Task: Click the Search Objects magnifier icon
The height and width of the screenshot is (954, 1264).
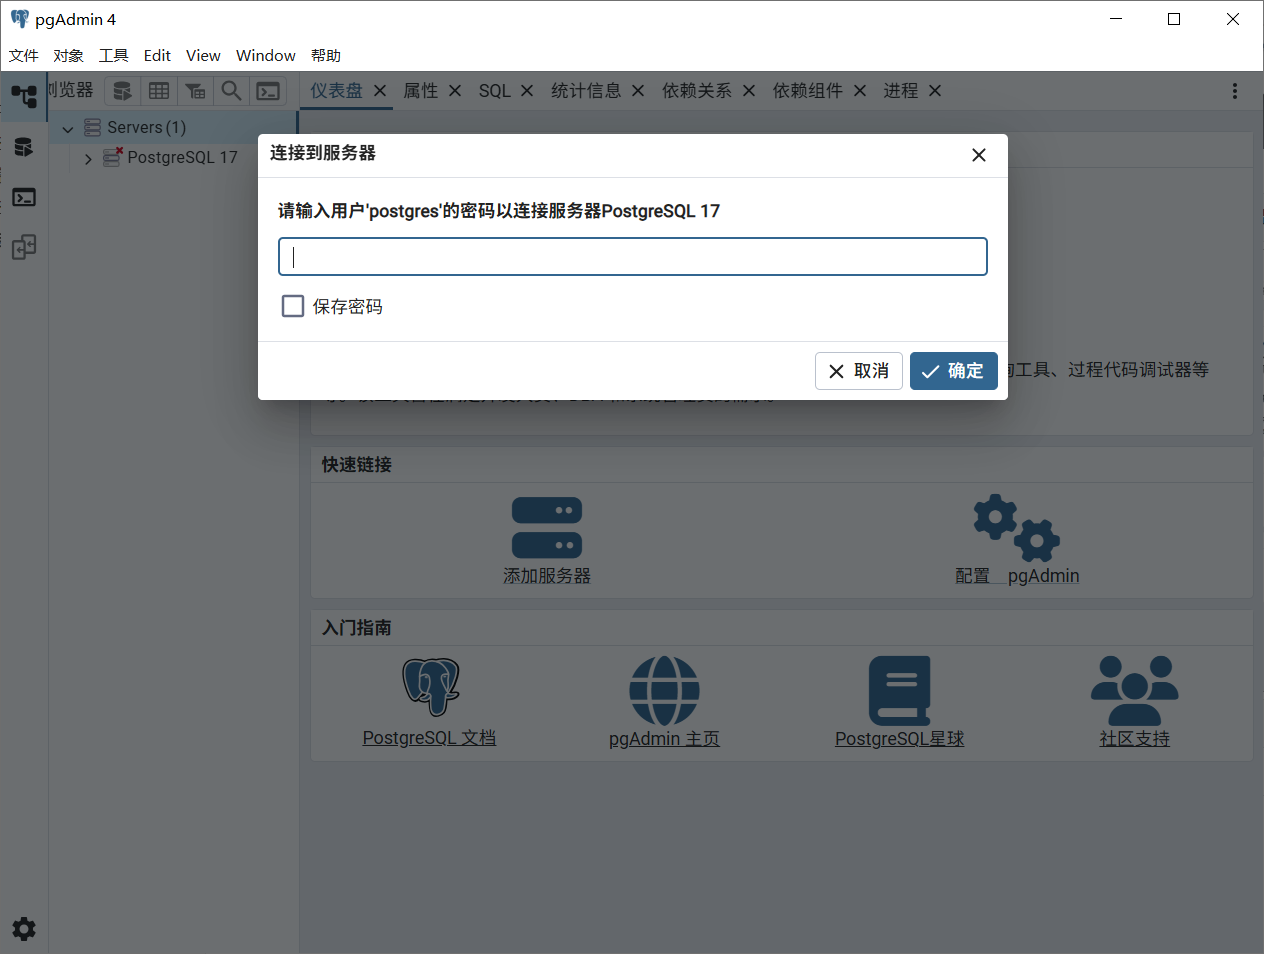Action: 231,91
